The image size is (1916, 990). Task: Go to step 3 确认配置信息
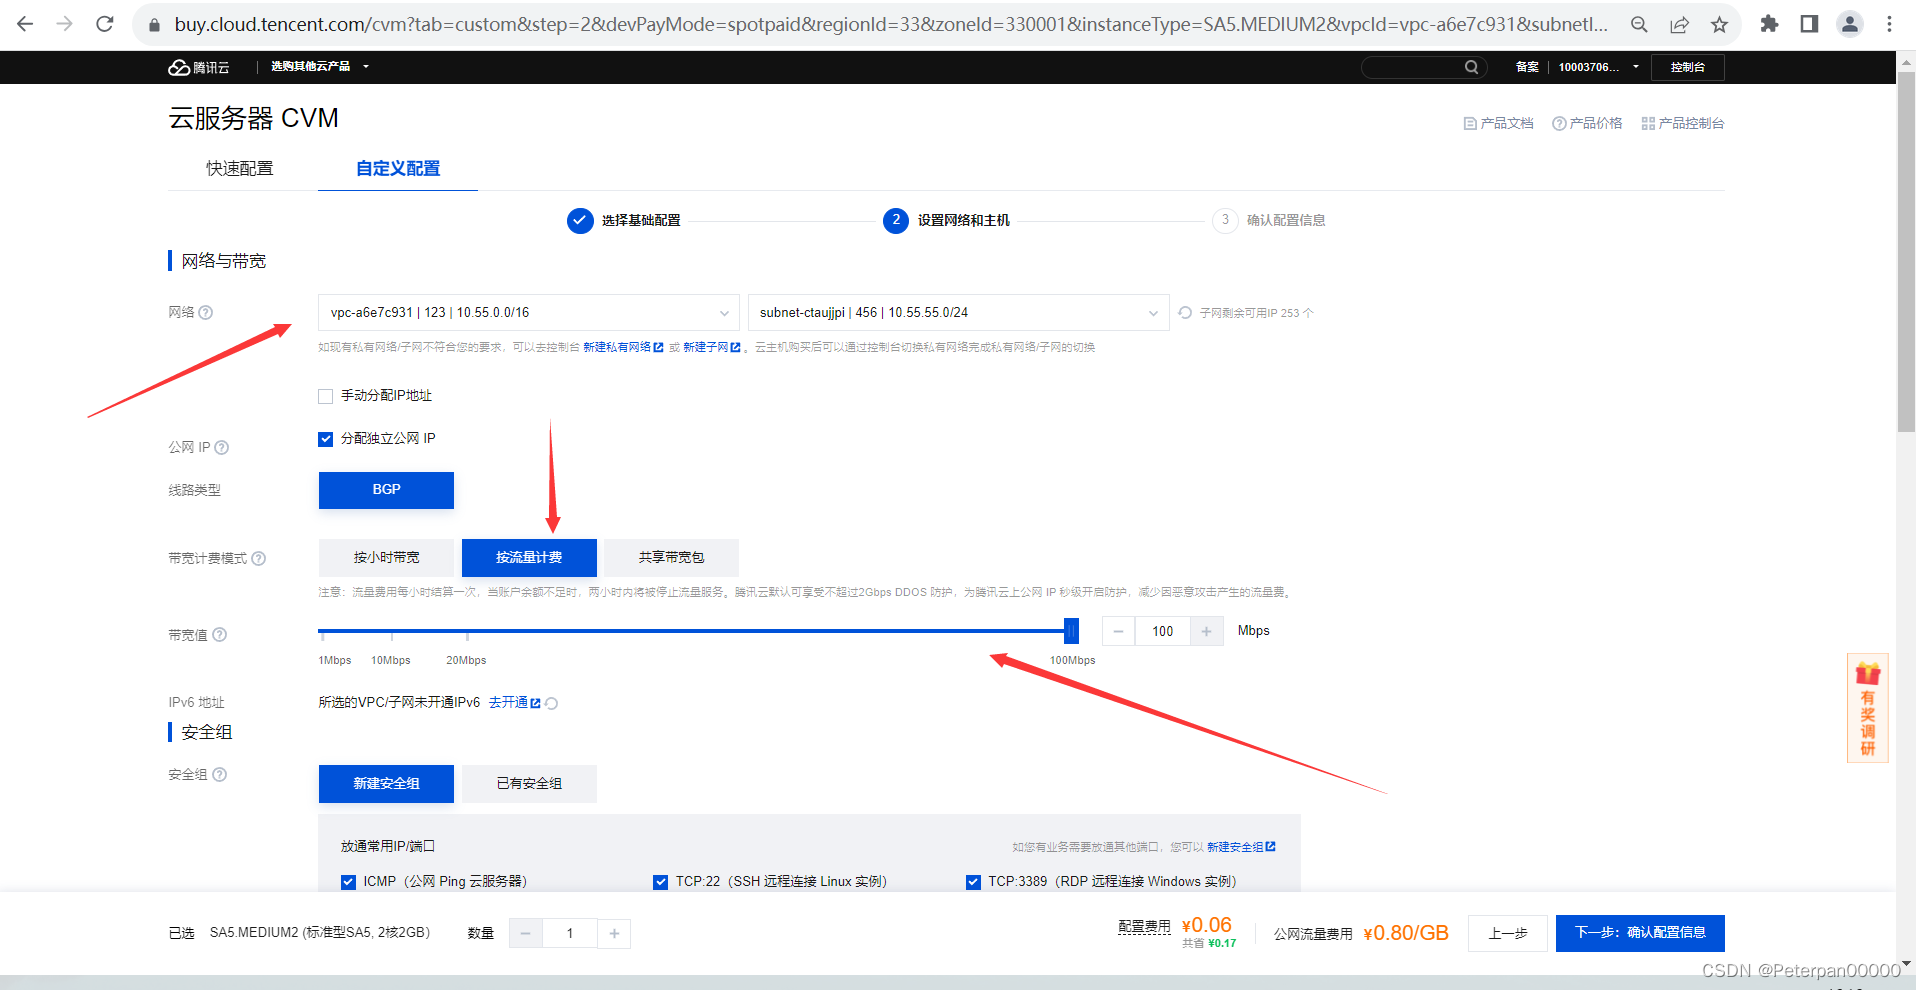(x=1269, y=220)
